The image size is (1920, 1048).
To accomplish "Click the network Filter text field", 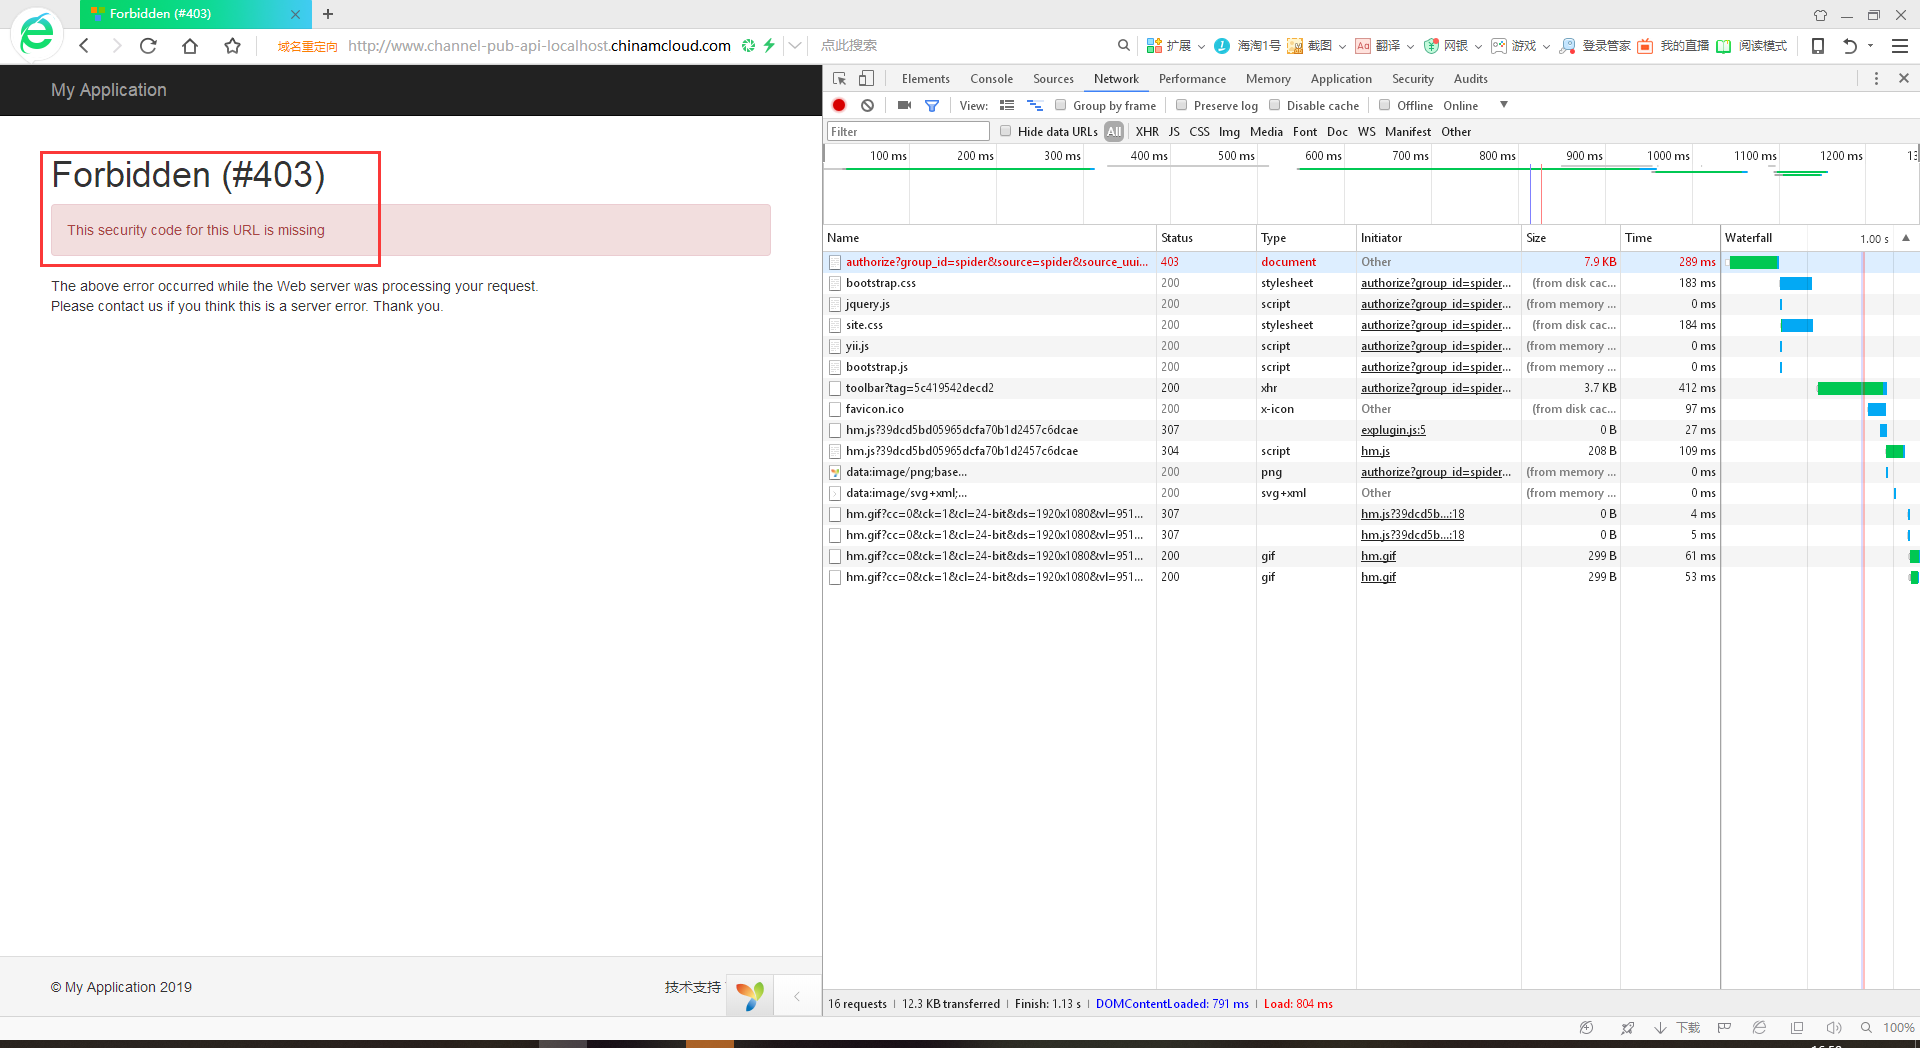I will [x=908, y=131].
